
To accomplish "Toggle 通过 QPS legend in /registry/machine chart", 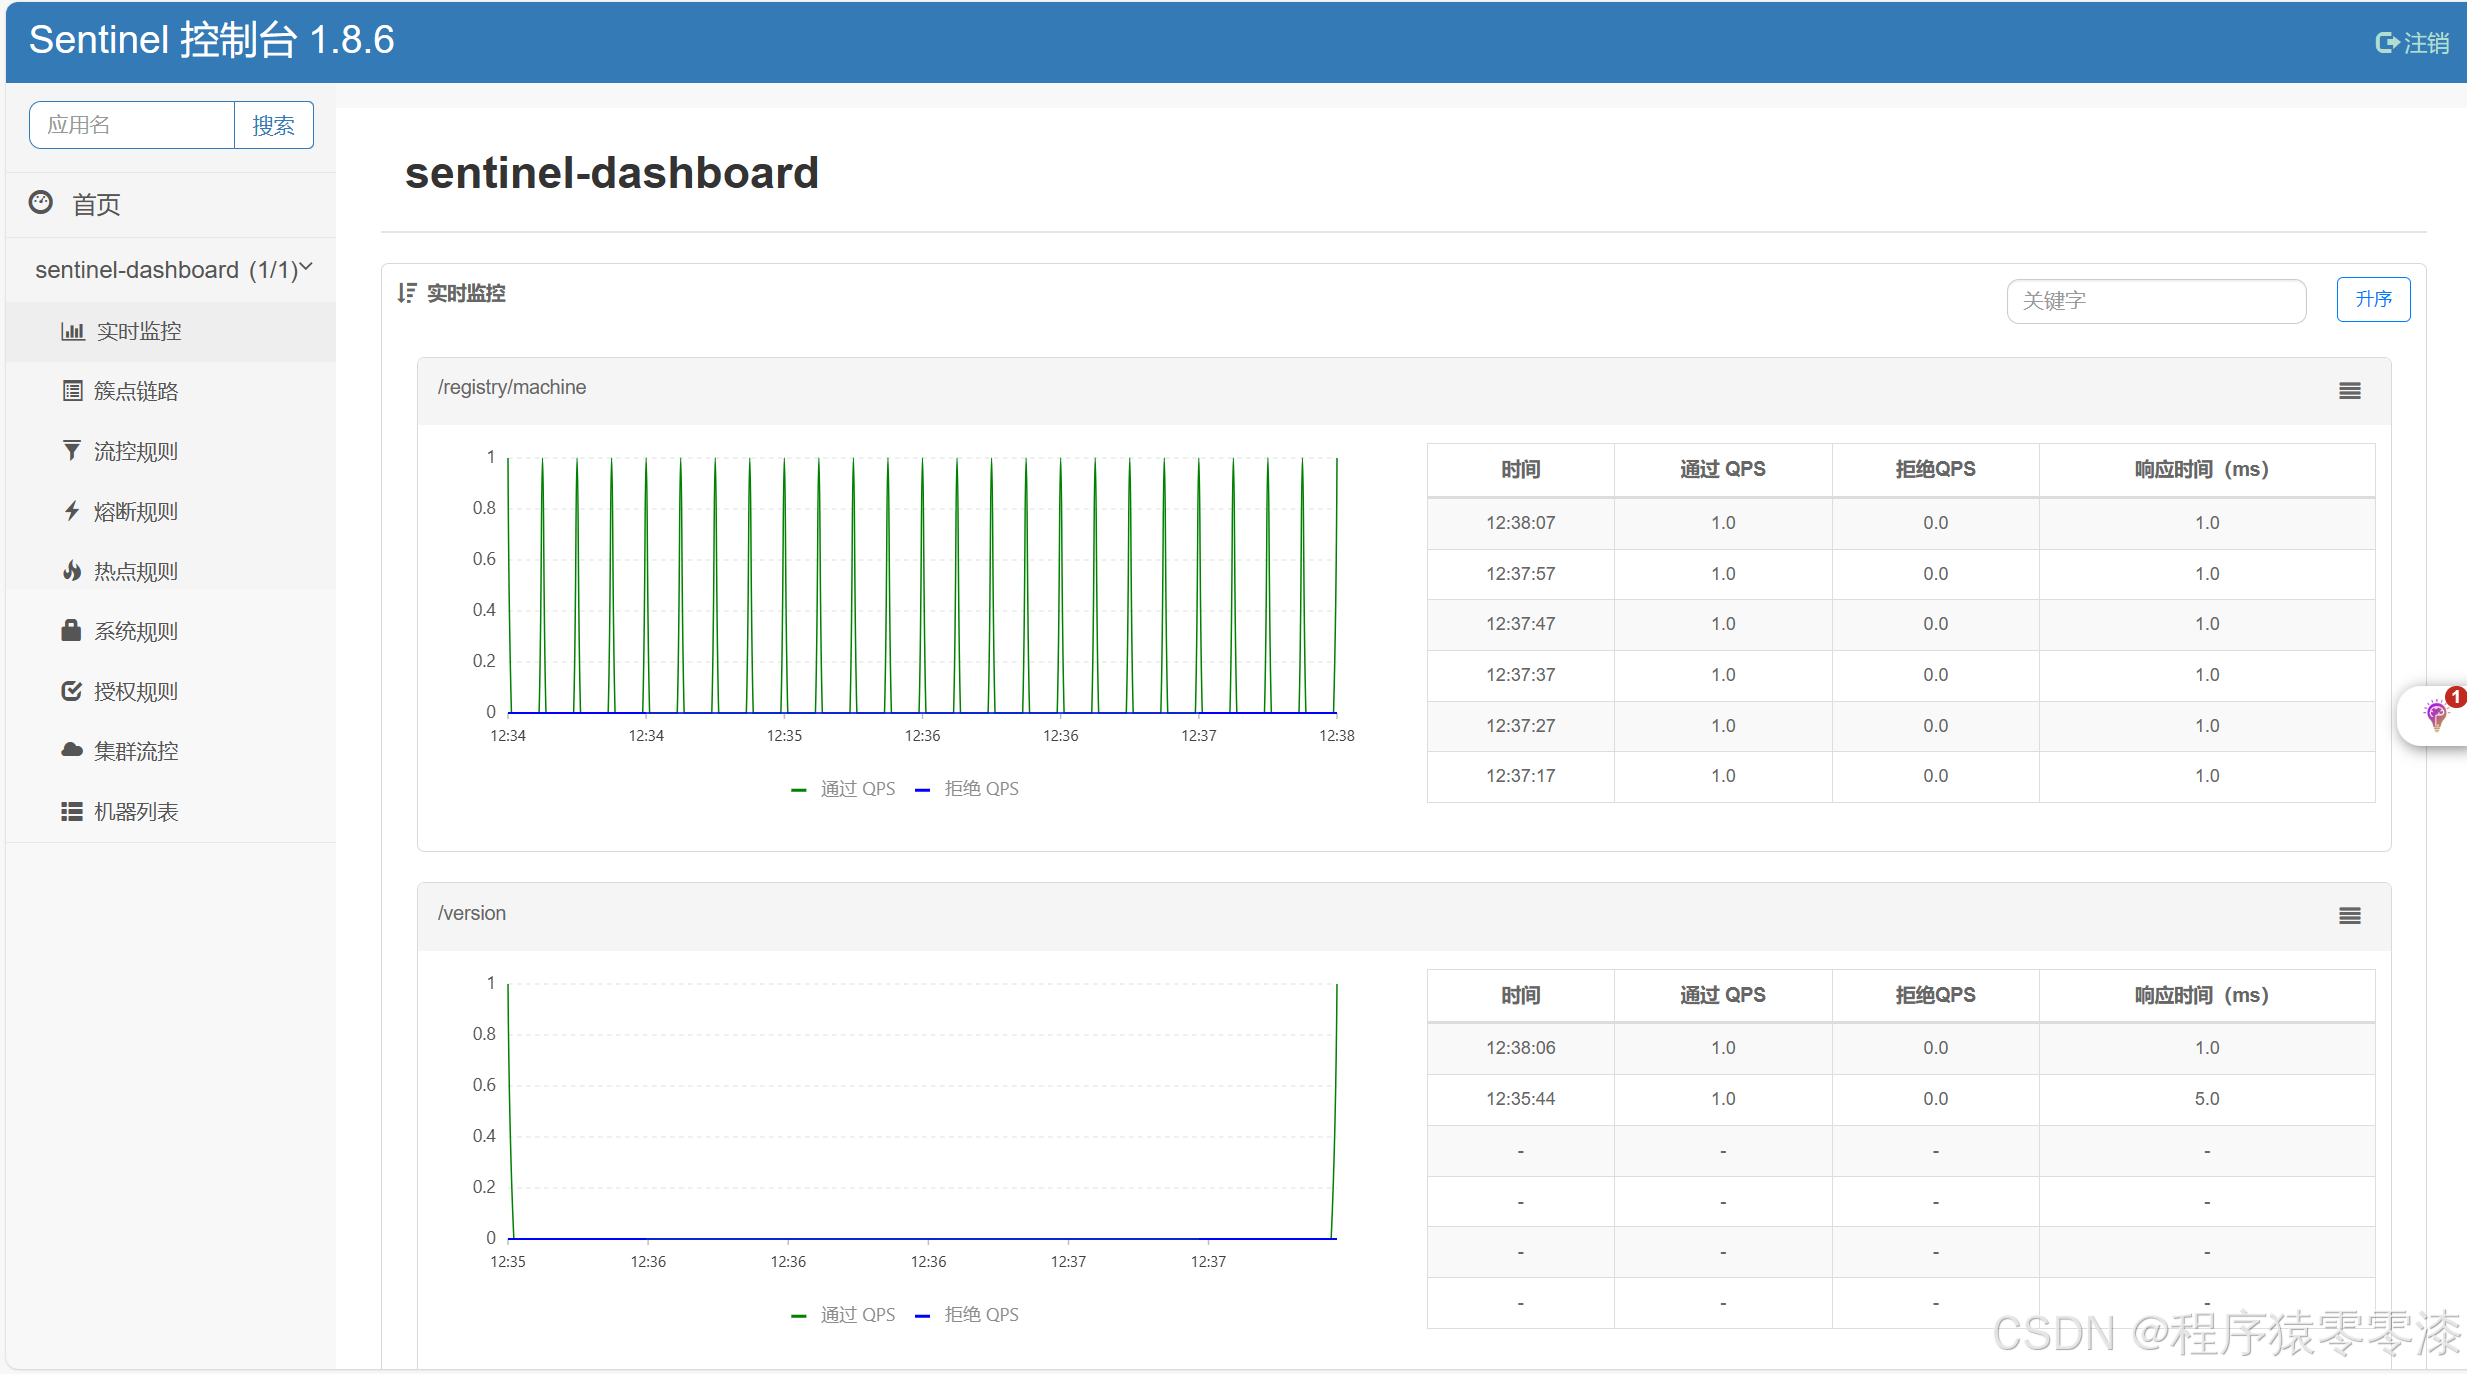I will (x=843, y=789).
